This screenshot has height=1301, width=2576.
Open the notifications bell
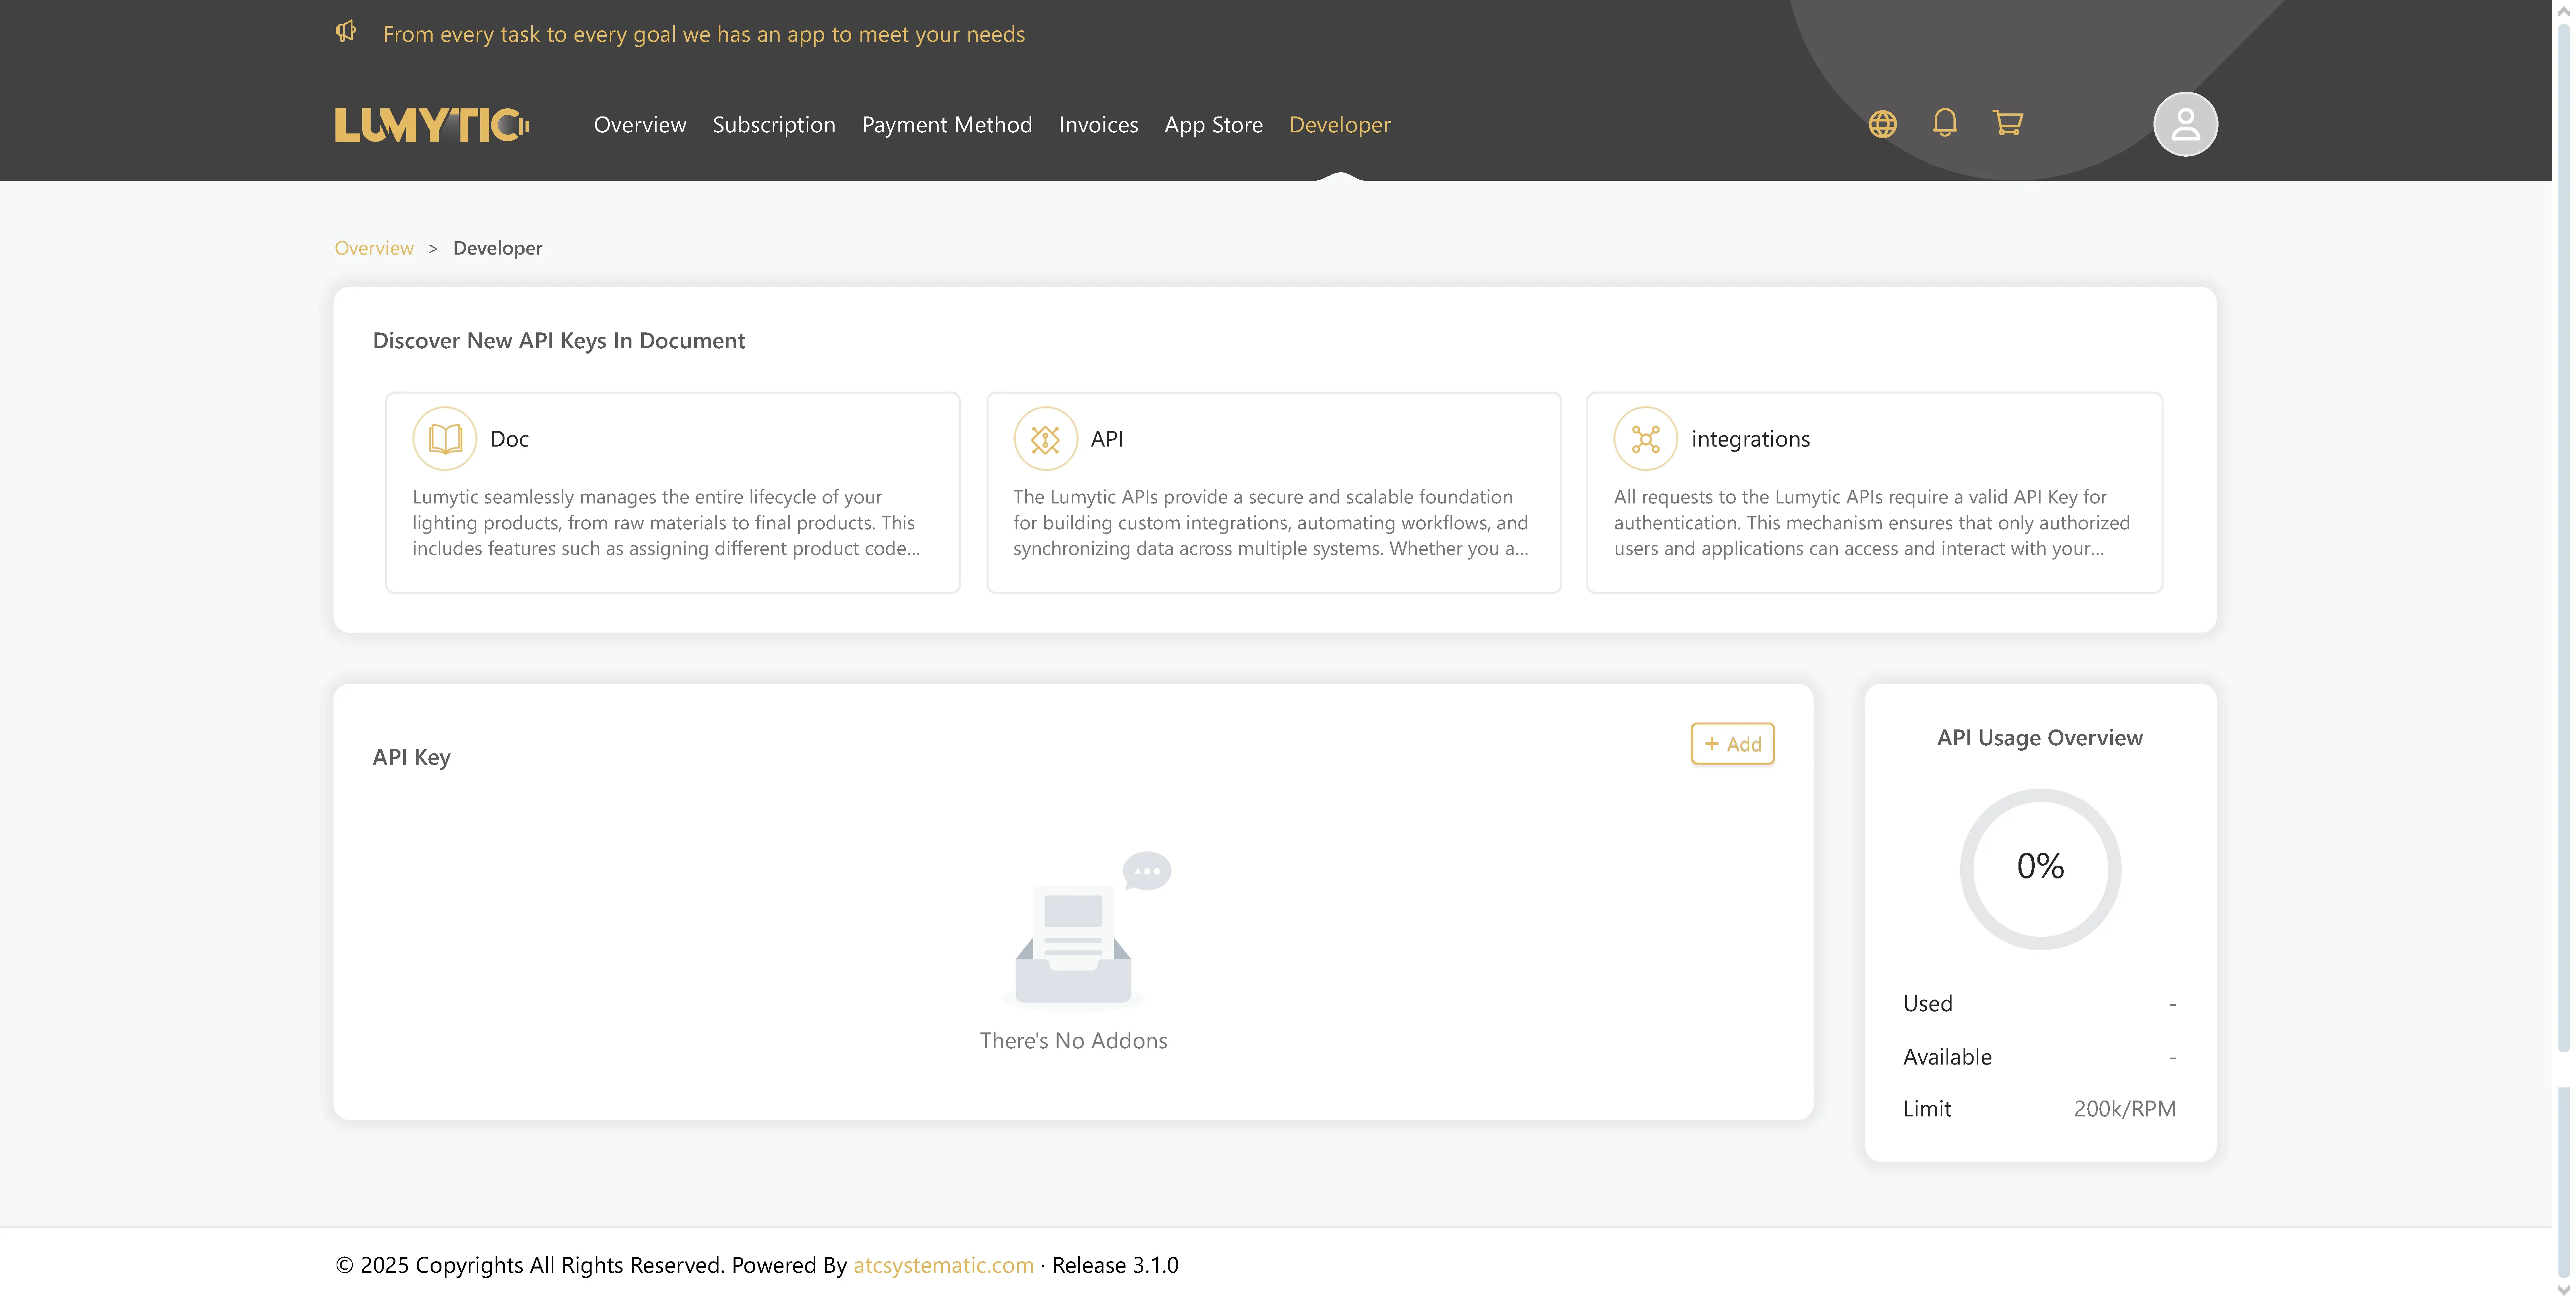point(1945,124)
